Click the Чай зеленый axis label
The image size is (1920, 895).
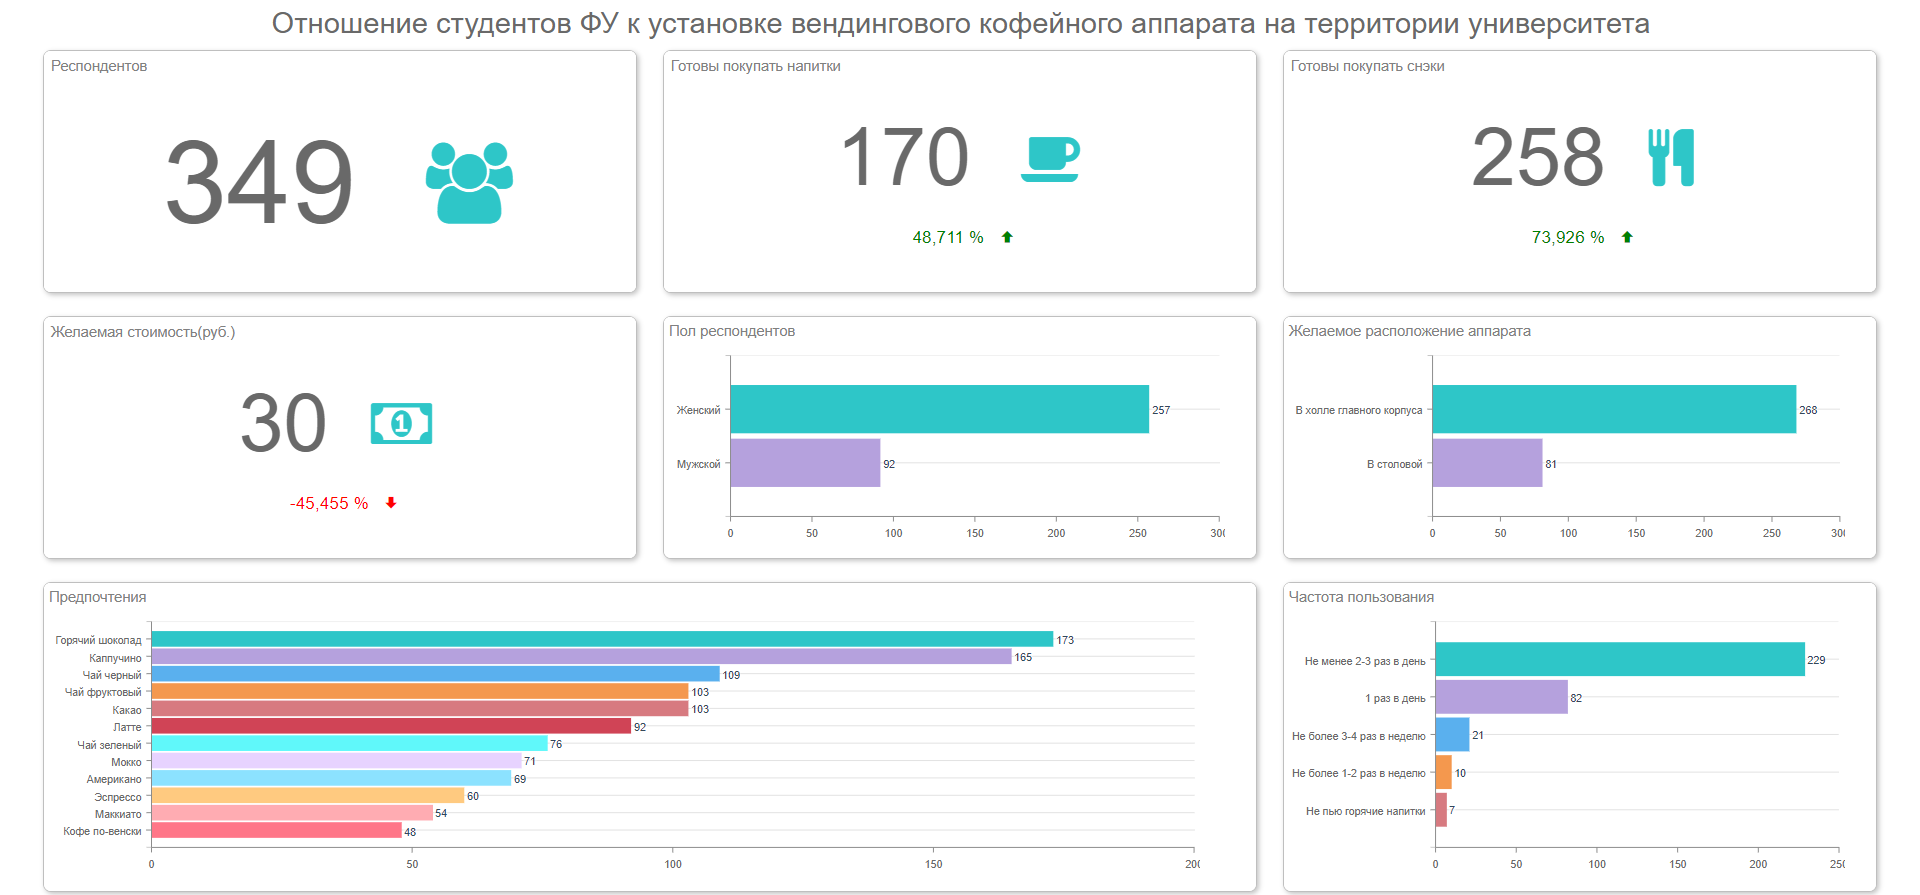coord(109,745)
